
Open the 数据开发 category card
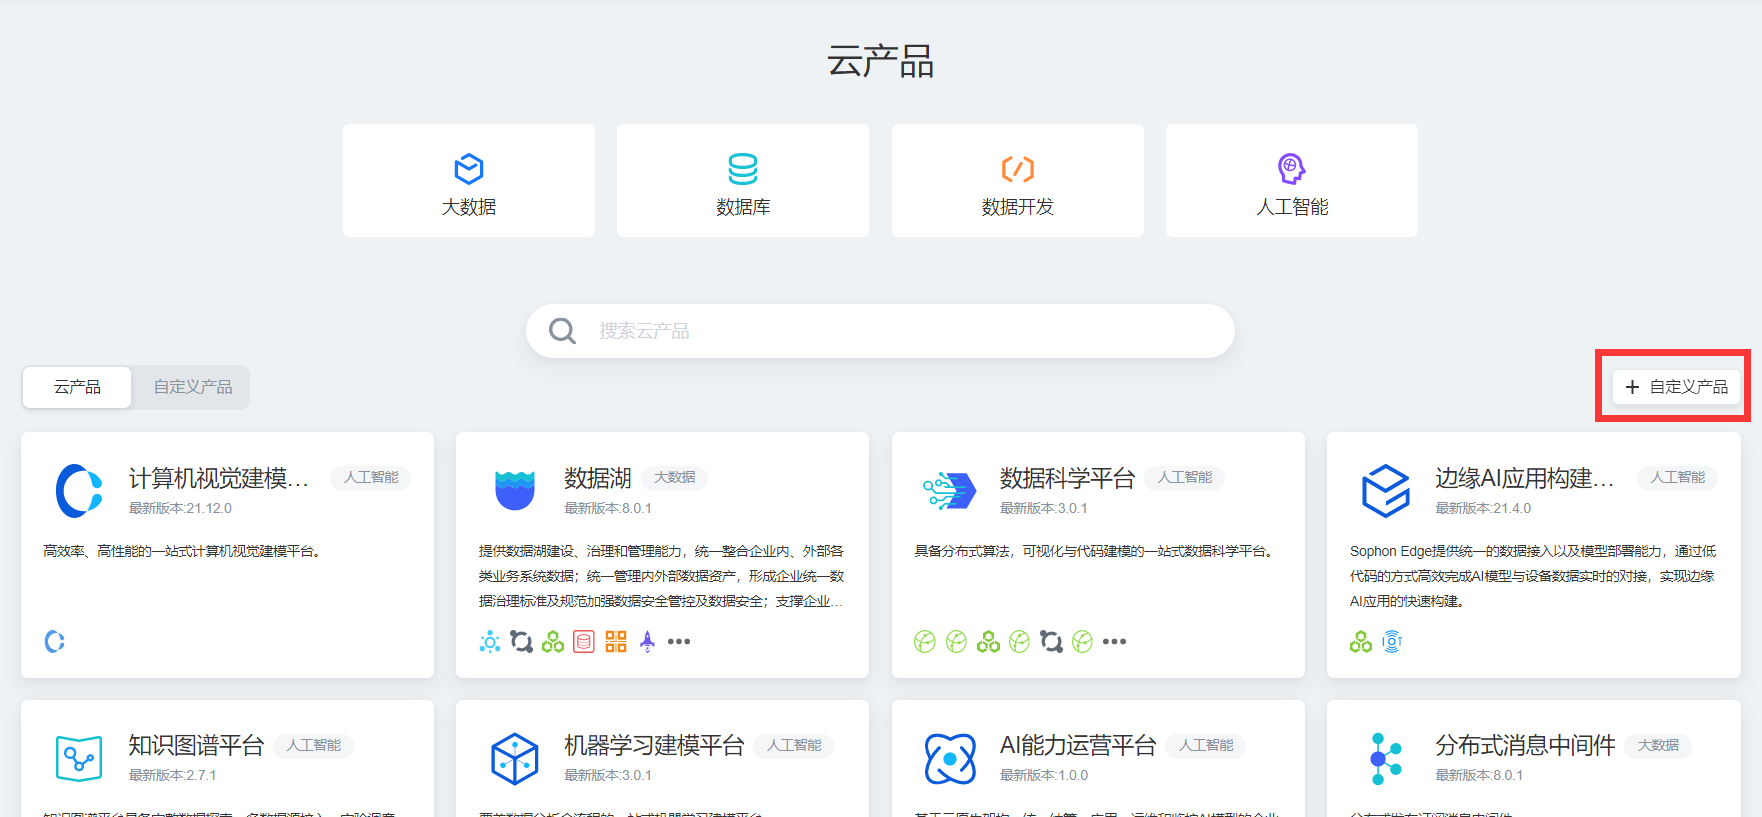click(x=1018, y=181)
